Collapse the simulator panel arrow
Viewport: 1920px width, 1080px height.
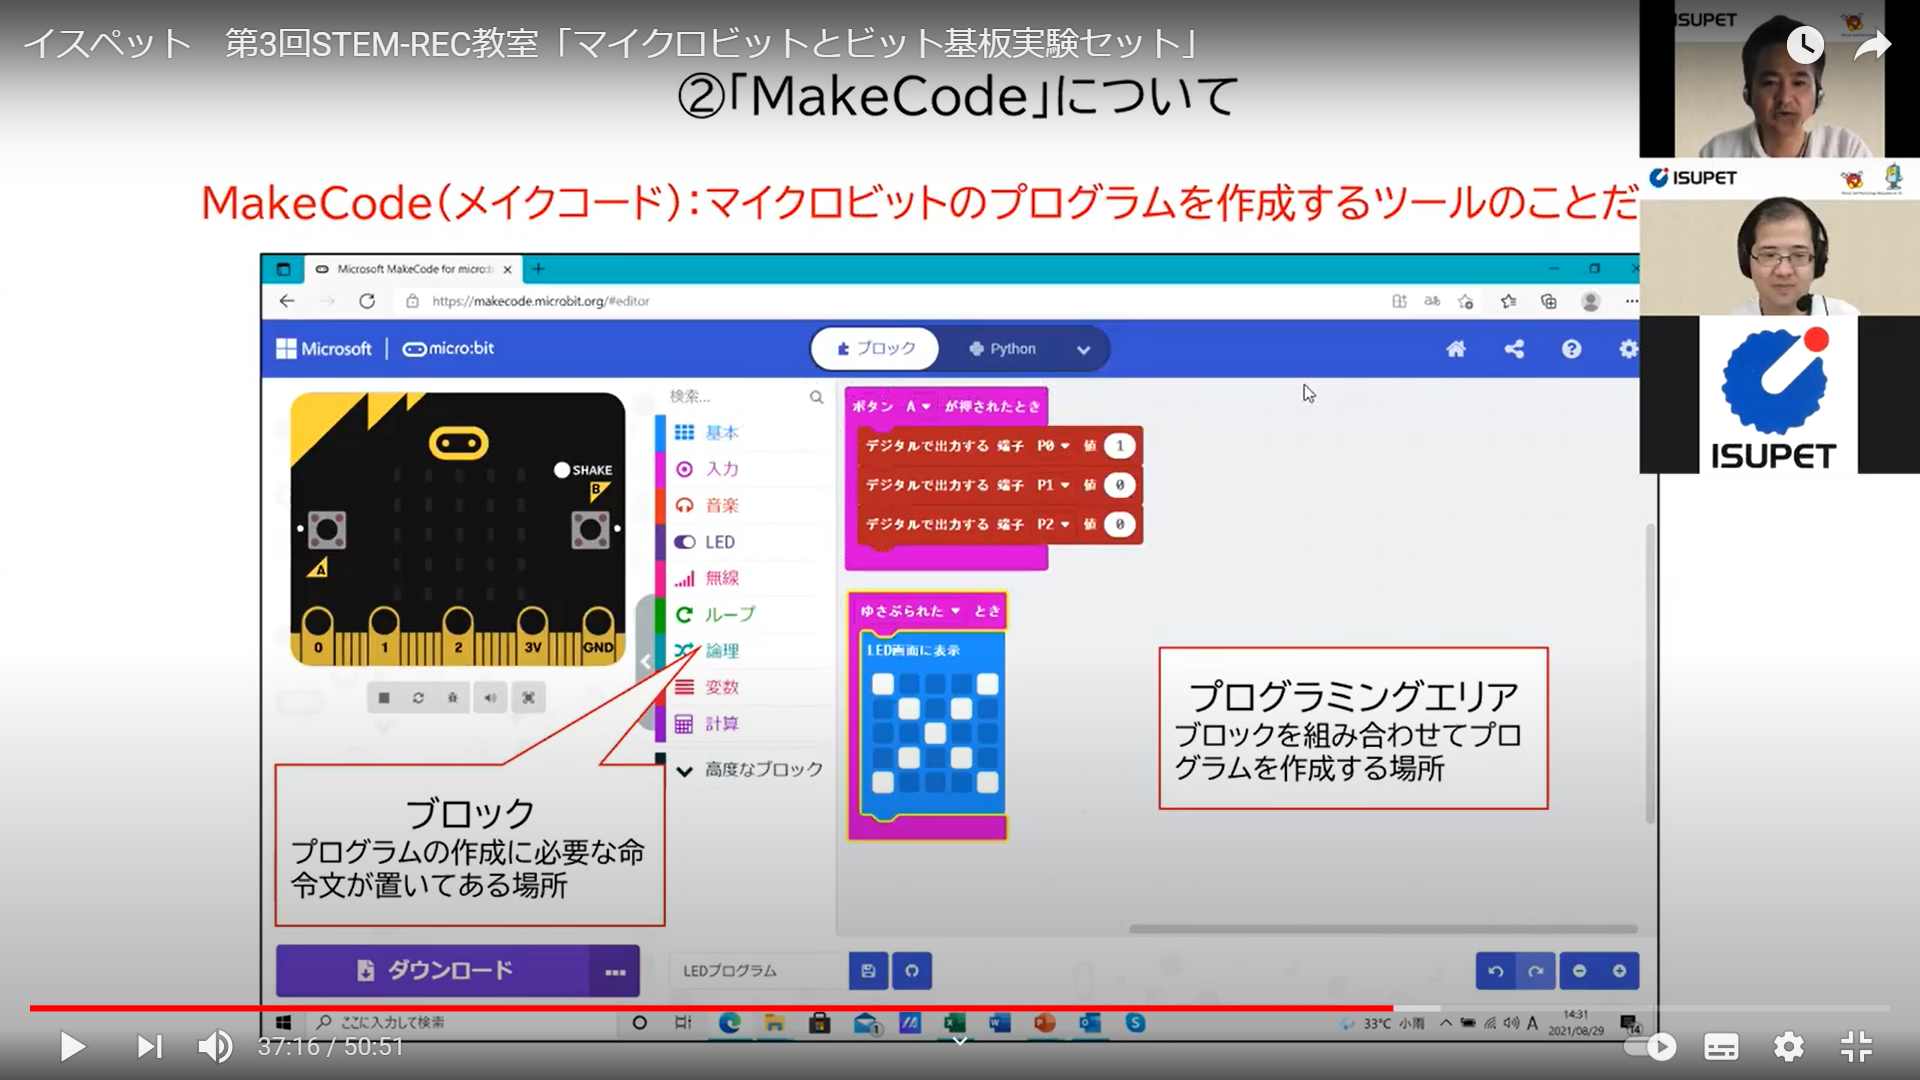646,661
